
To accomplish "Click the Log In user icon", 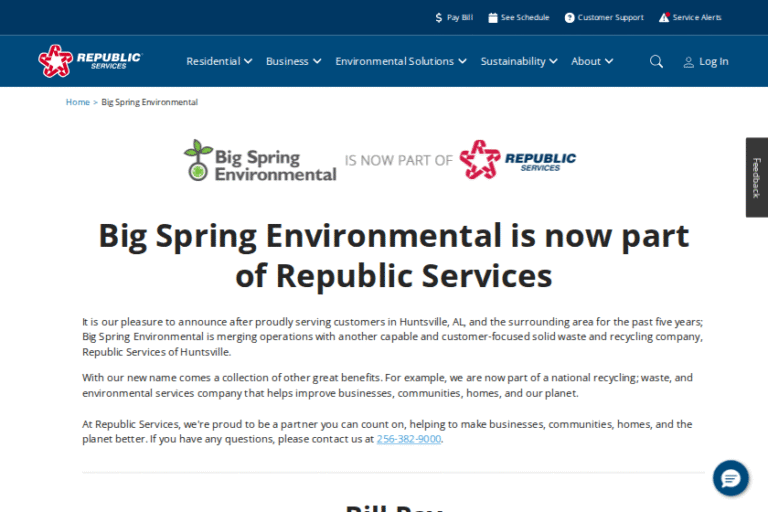I will (x=689, y=62).
